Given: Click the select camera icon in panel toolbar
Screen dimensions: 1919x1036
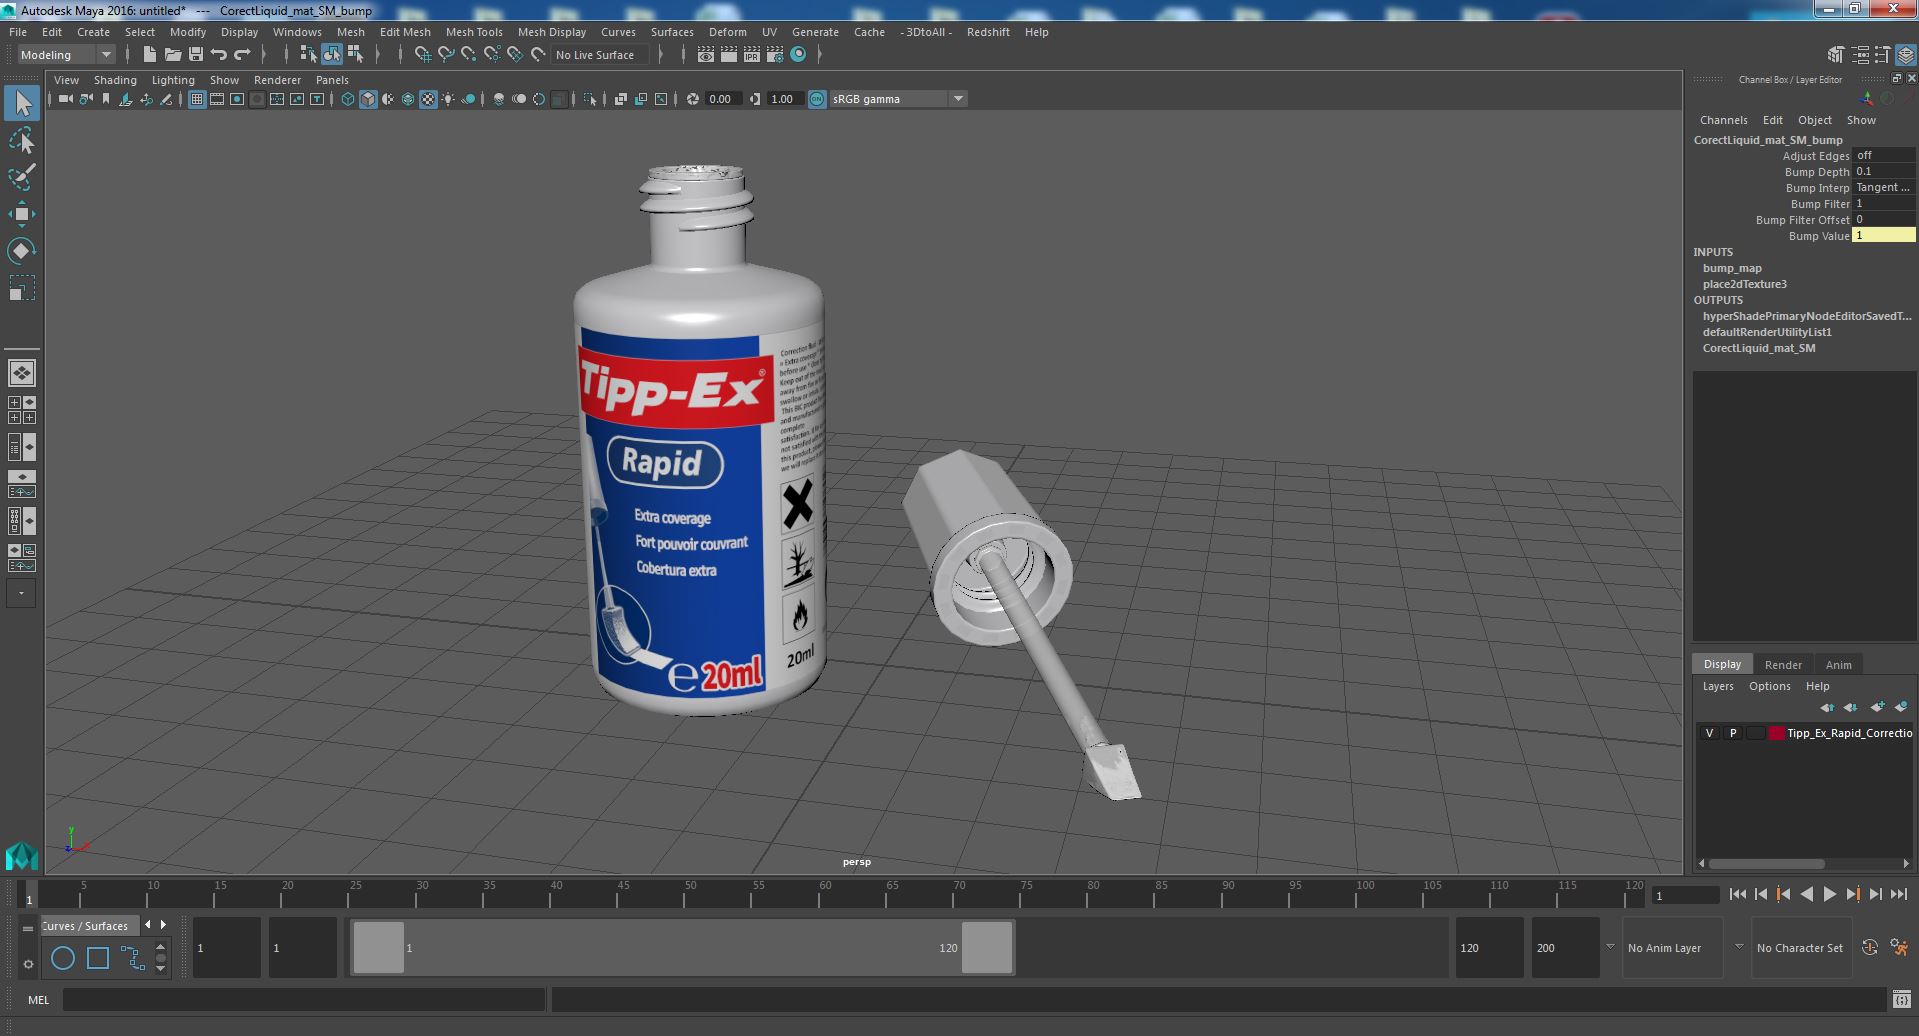Looking at the screenshot, I should tap(65, 99).
